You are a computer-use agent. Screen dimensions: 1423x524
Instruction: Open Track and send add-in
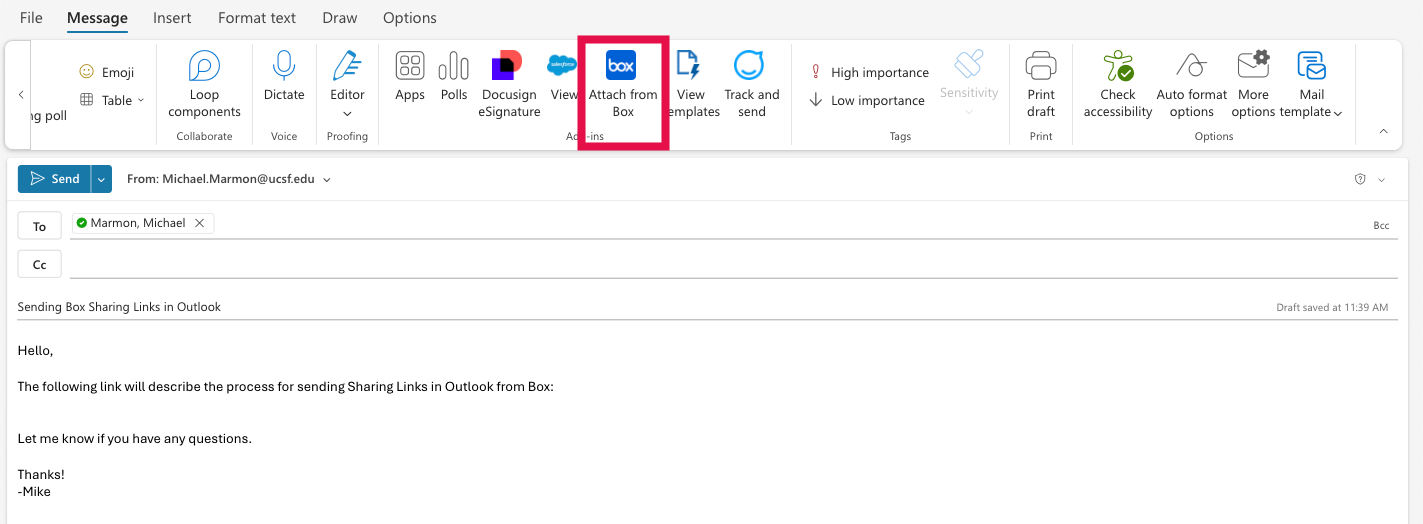coord(752,85)
